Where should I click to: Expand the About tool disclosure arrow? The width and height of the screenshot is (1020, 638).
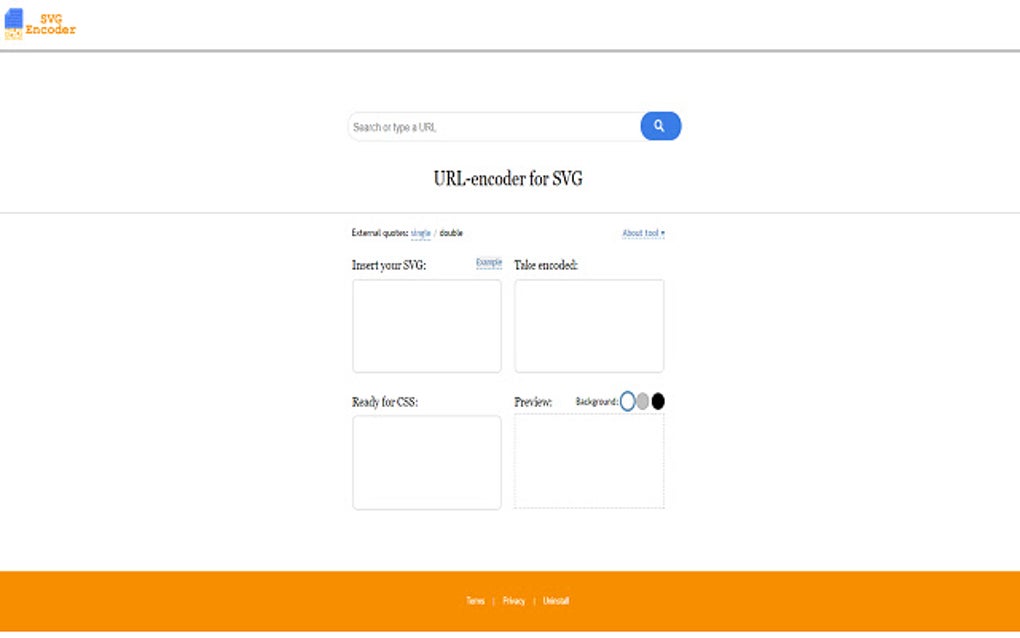(663, 232)
